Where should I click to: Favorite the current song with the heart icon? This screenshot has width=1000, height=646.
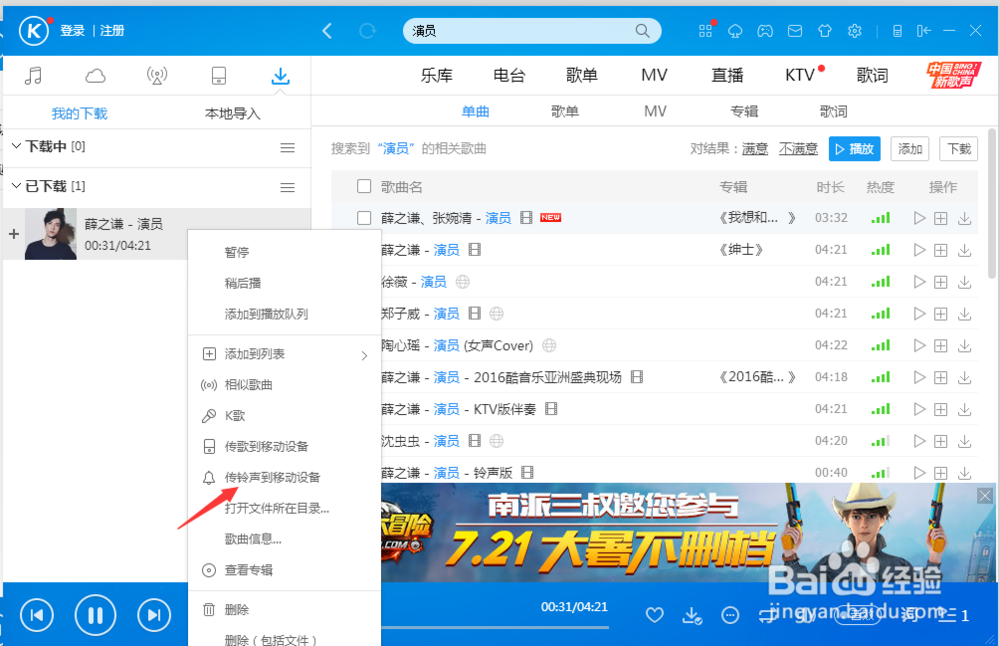coord(652,616)
